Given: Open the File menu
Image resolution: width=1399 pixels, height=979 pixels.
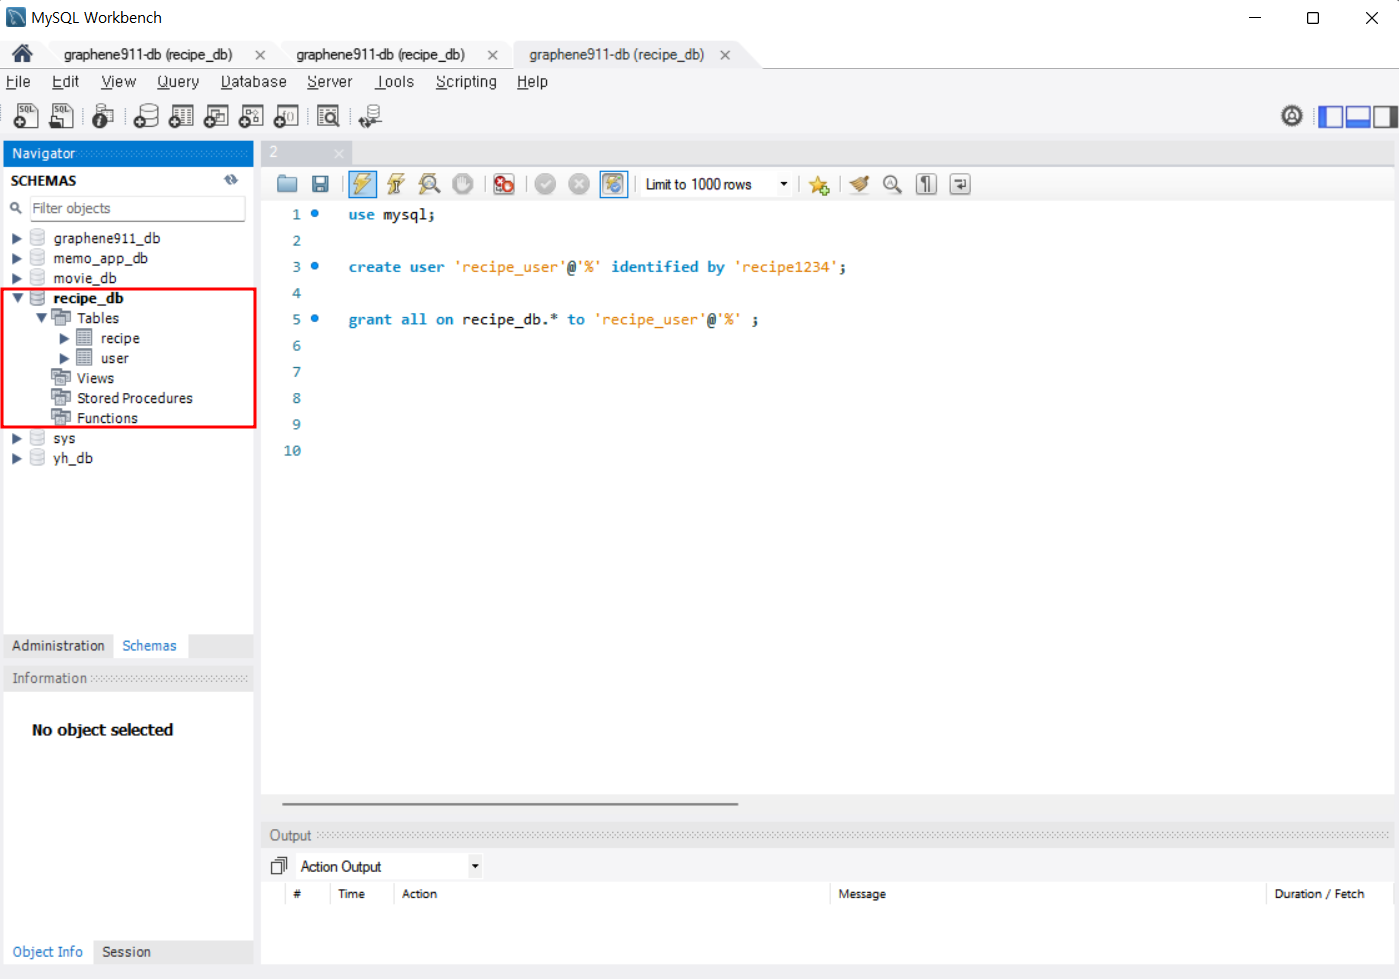Looking at the screenshot, I should tap(18, 82).
